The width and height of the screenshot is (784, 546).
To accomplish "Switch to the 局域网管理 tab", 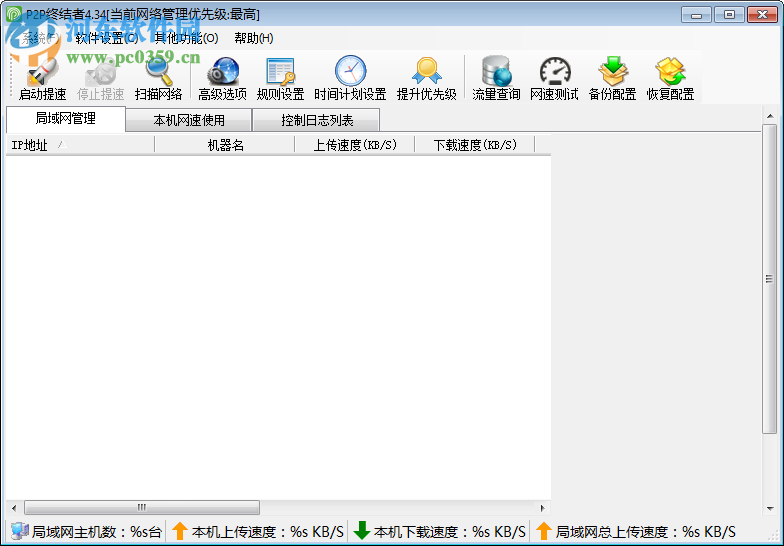I will tap(66, 118).
